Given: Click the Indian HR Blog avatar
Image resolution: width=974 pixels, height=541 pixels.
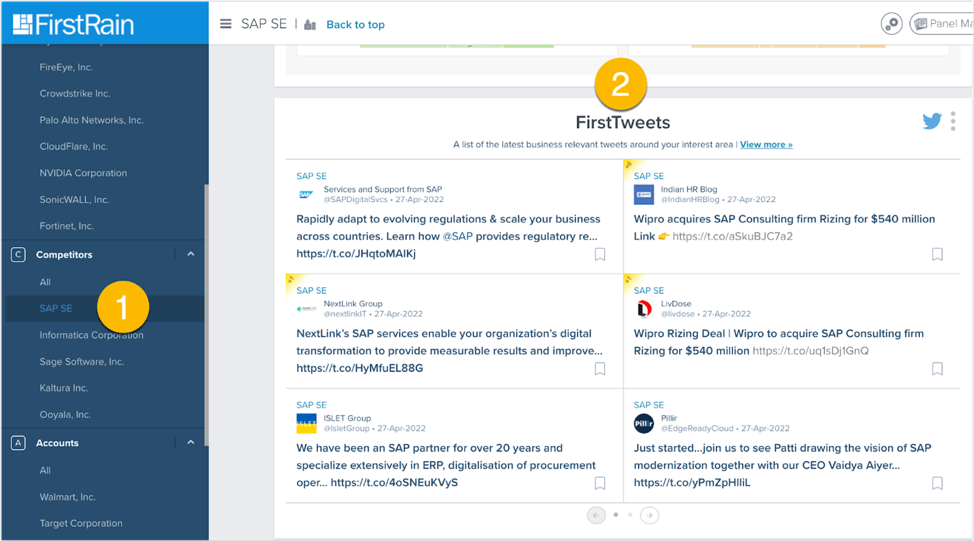Looking at the screenshot, I should pos(644,194).
